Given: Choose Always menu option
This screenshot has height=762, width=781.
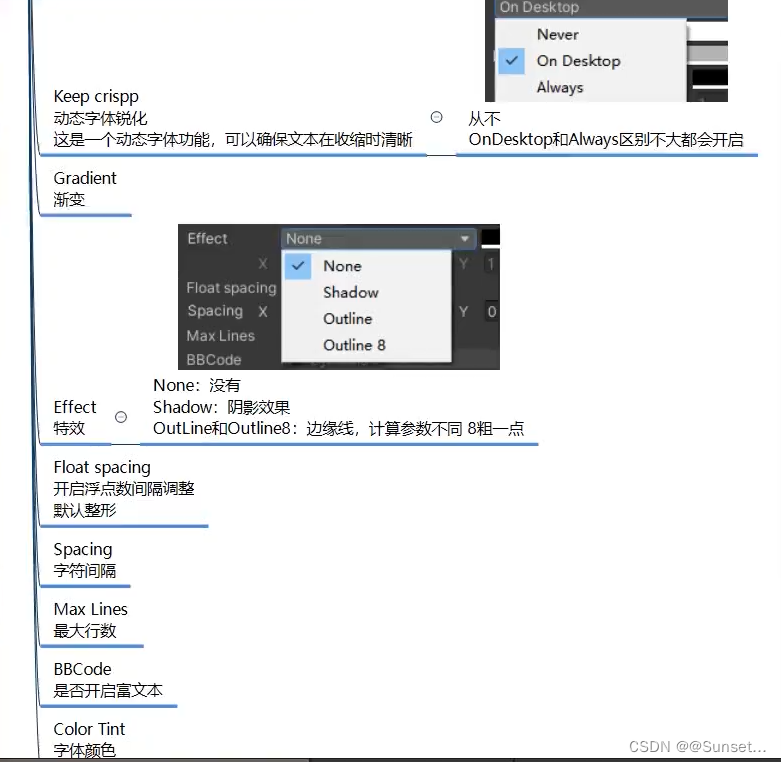Looking at the screenshot, I should click(x=560, y=87).
